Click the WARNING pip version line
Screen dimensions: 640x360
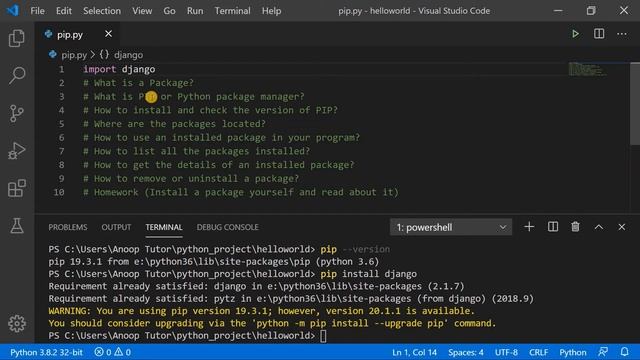click(262, 311)
